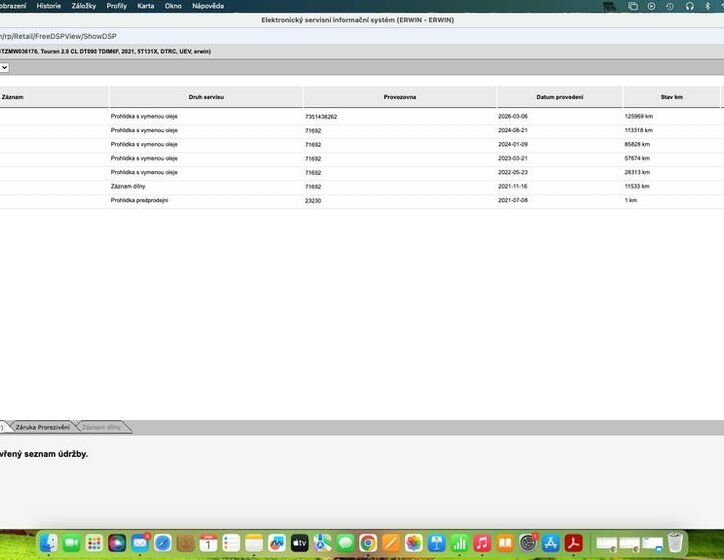Open the Záložky menu
Viewport: 724px width, 560px height.
tap(84, 6)
